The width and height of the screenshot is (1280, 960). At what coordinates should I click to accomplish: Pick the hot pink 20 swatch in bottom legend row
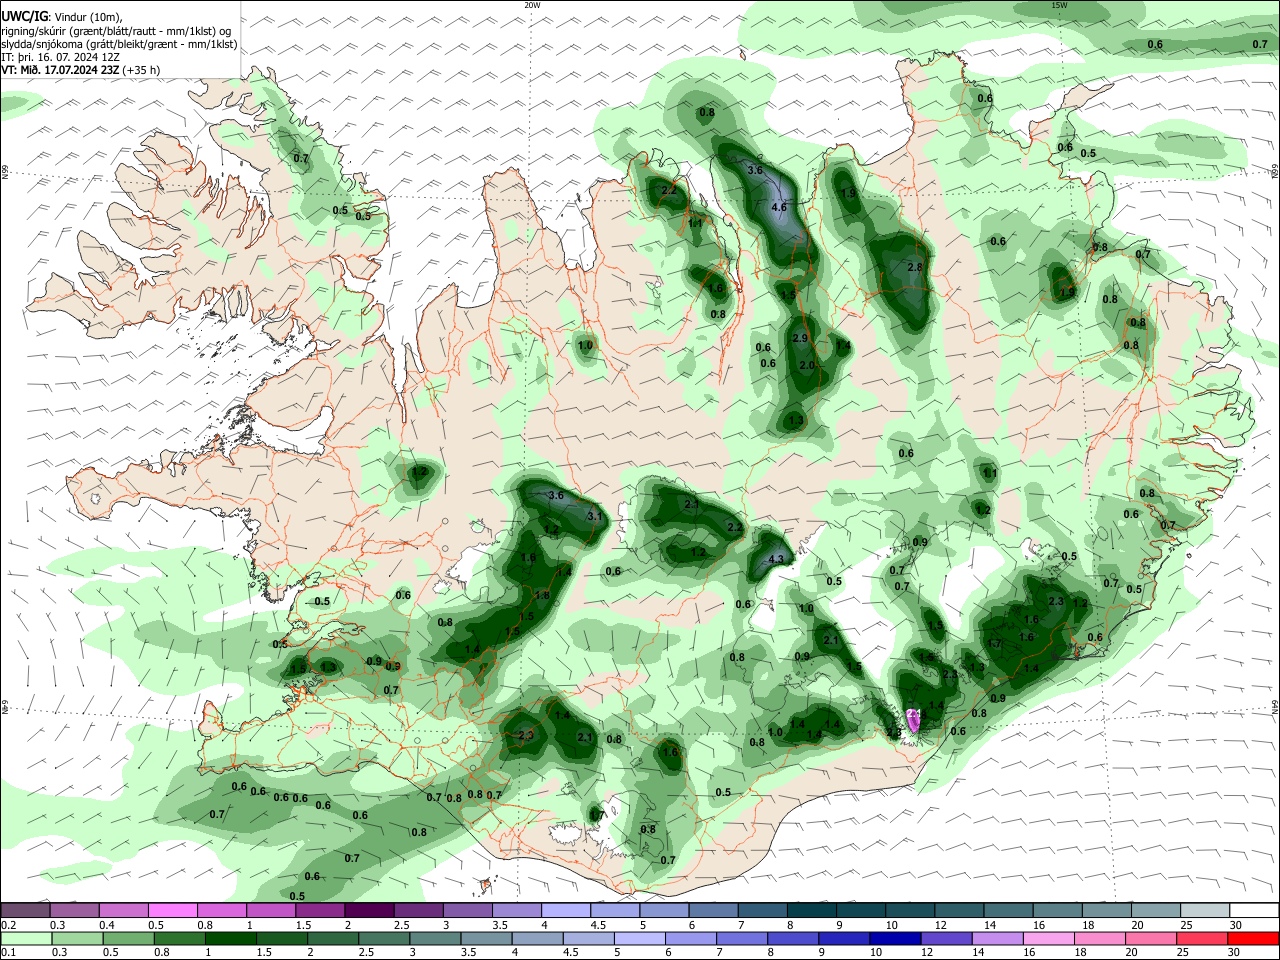click(1151, 938)
